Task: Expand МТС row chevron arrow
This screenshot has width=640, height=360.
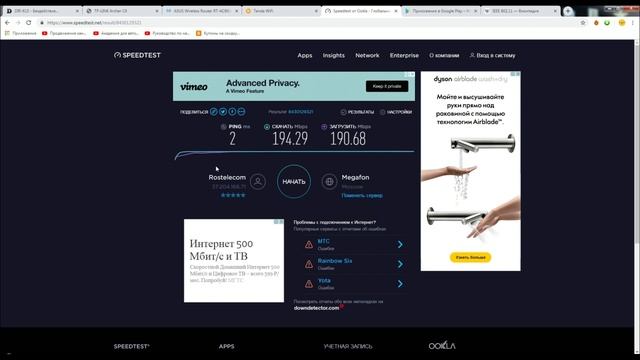Action: pyautogui.click(x=400, y=244)
